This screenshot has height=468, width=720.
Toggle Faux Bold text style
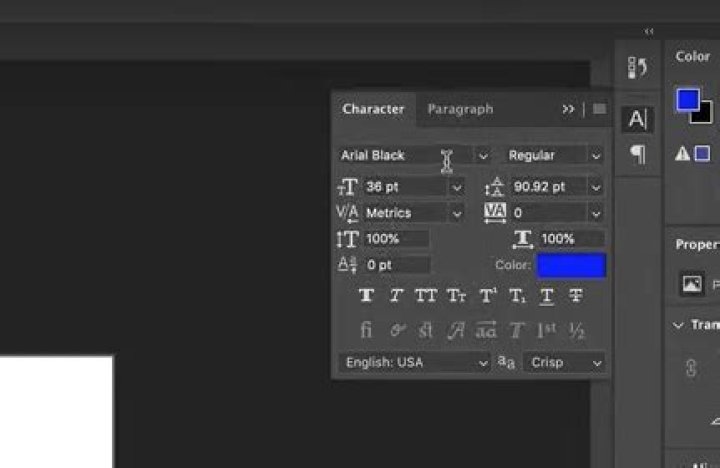coord(366,296)
